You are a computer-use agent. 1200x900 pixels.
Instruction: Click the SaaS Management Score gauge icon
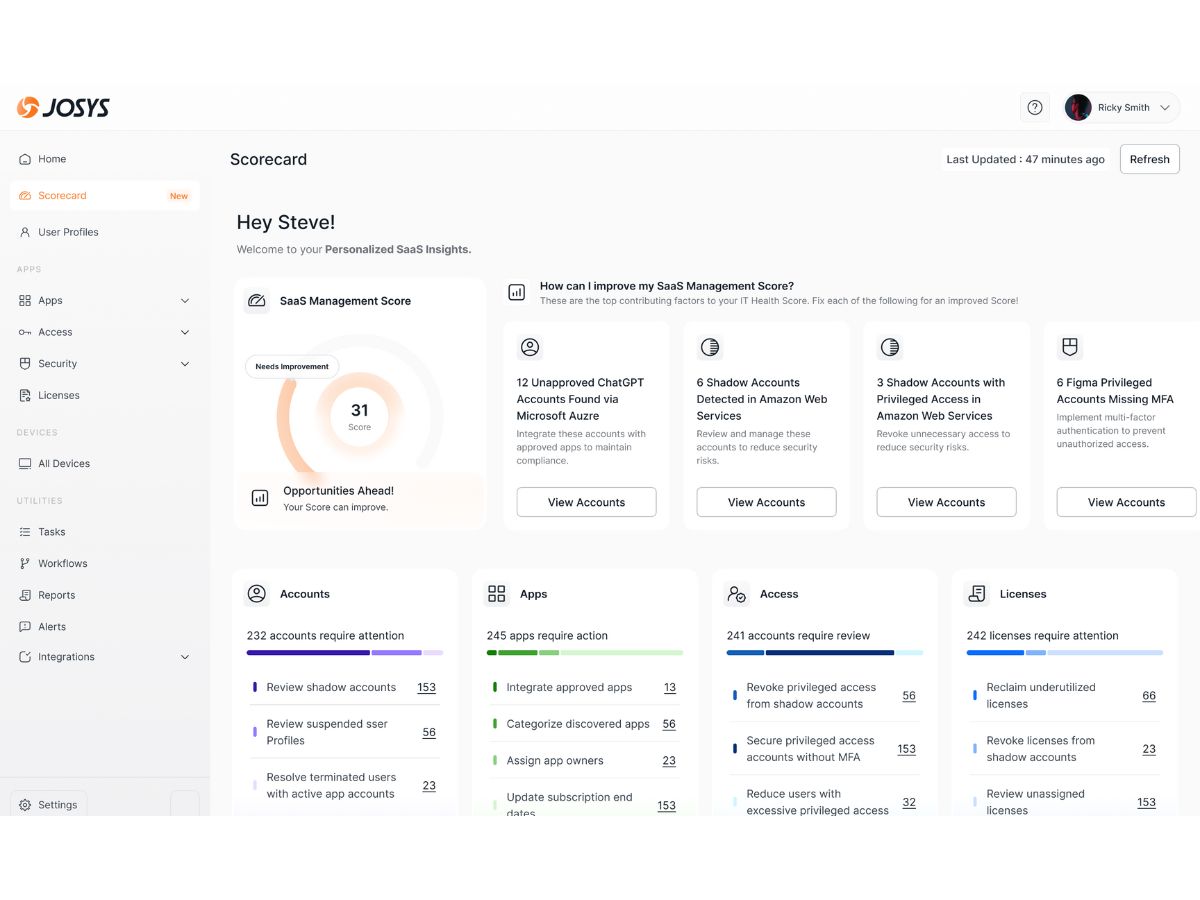pyautogui.click(x=257, y=301)
